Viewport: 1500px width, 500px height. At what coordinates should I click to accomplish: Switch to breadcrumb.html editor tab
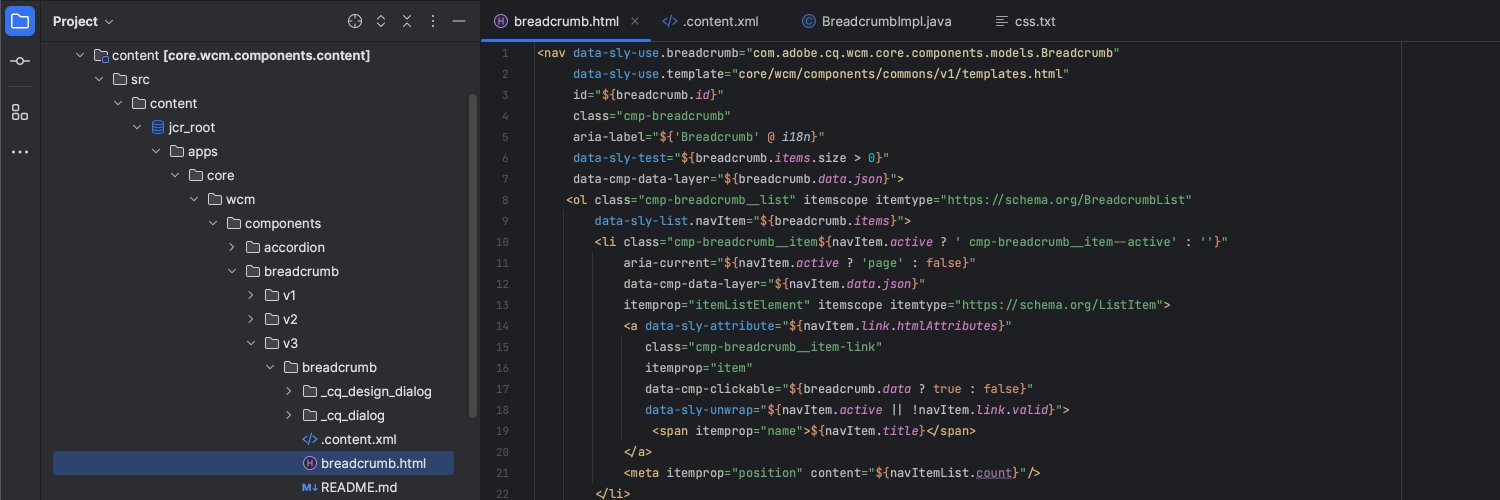[x=566, y=21]
